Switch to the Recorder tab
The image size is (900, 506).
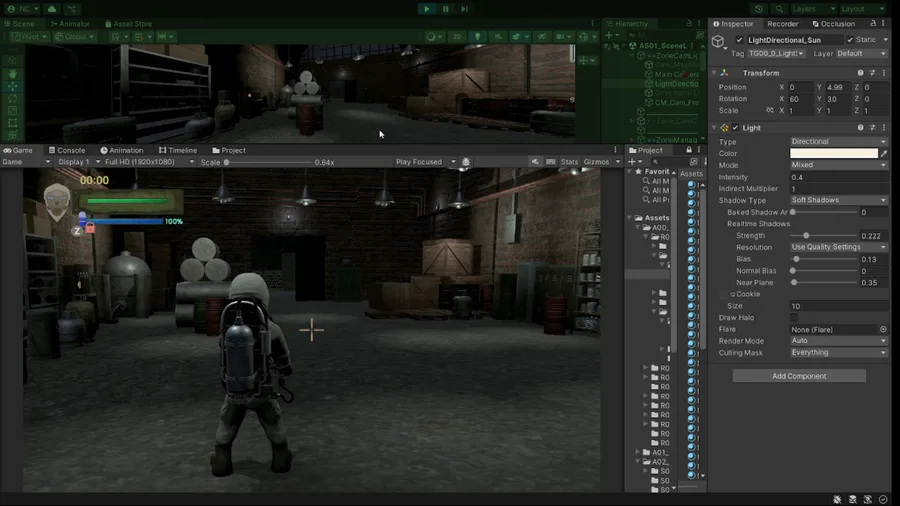tap(782, 24)
